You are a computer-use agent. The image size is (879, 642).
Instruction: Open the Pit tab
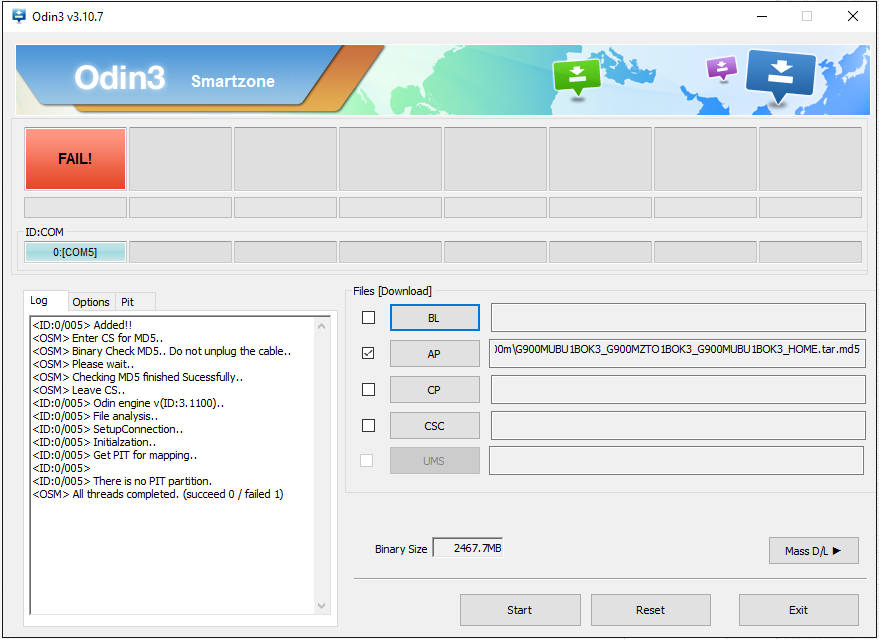[x=135, y=302]
